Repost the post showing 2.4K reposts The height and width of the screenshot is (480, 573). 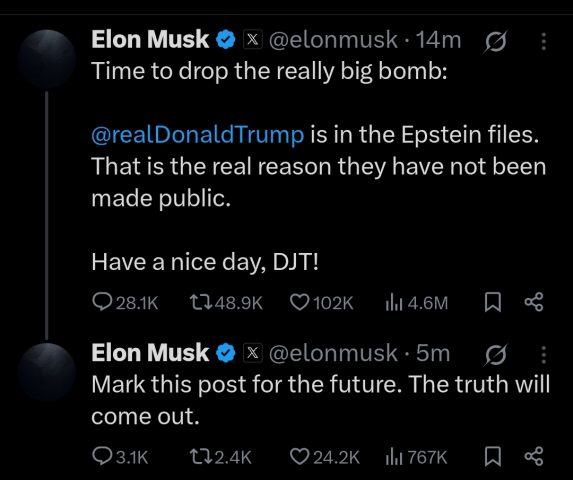[221, 457]
